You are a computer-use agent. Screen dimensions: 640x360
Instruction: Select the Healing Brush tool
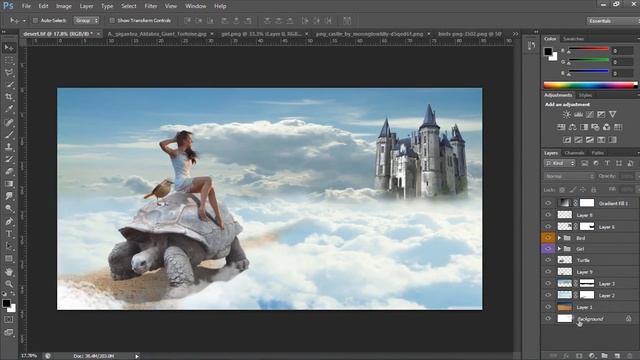click(9, 122)
